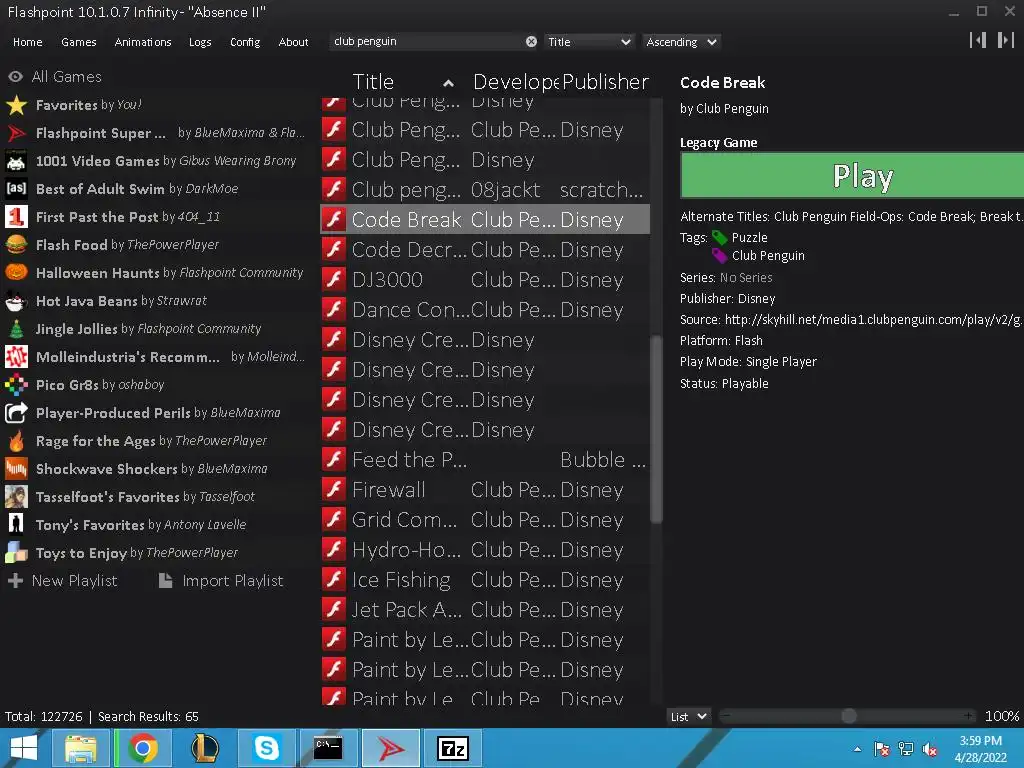Sort by Publisher column header

[x=605, y=82]
